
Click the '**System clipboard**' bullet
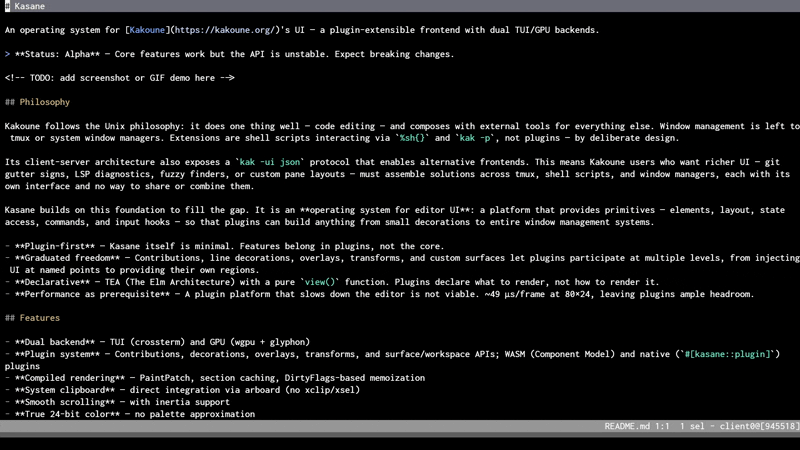coord(65,390)
